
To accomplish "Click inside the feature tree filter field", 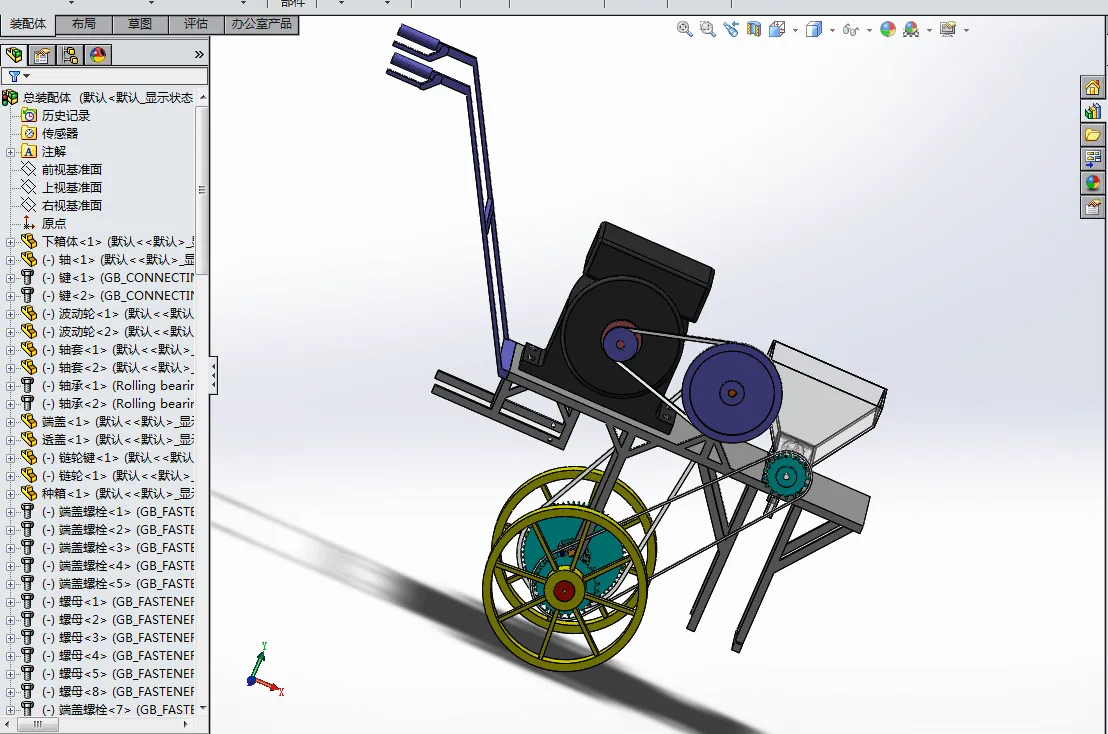I will (105, 76).
